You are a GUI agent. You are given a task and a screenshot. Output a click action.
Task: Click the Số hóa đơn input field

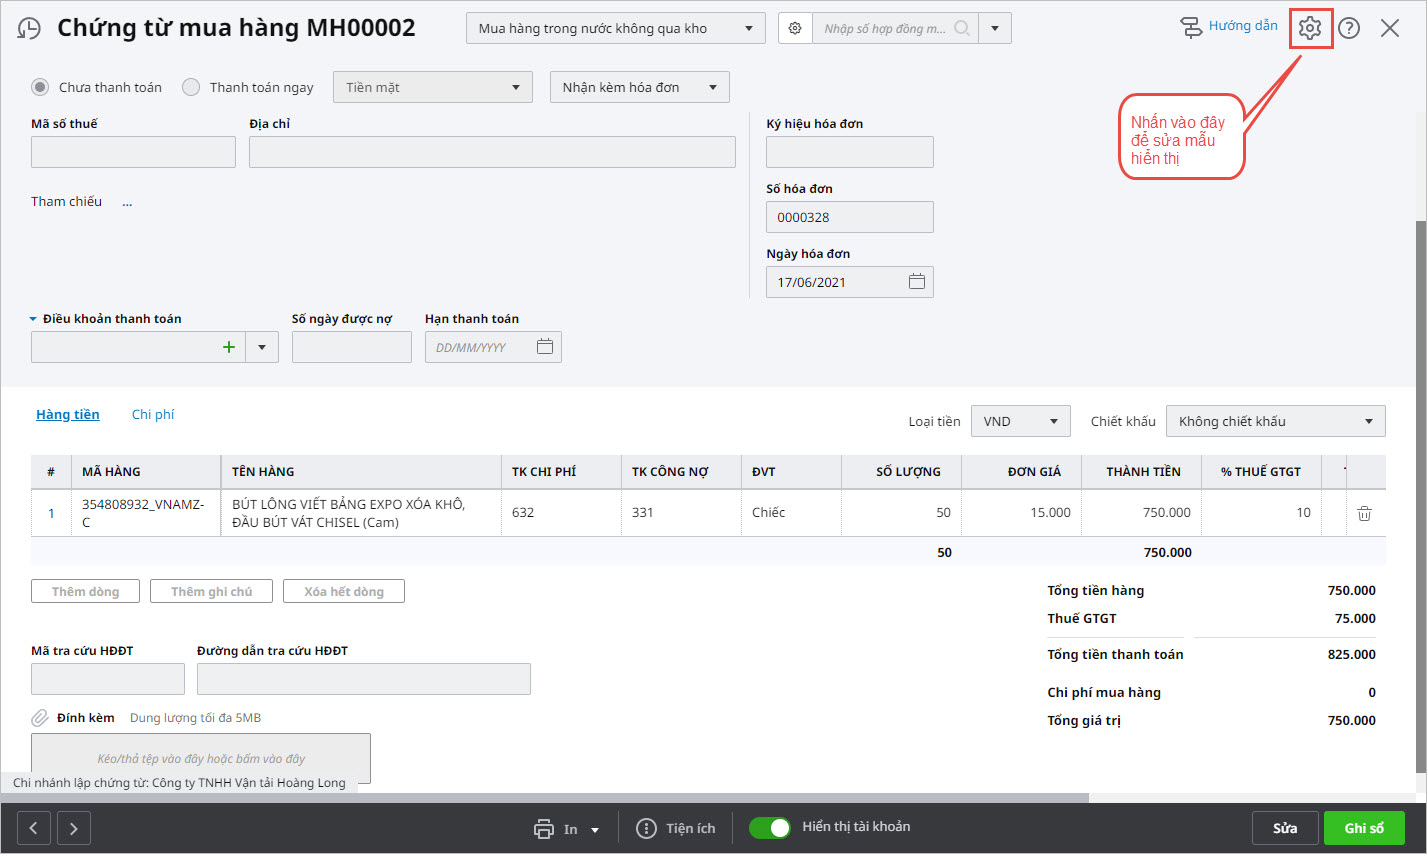coord(849,217)
